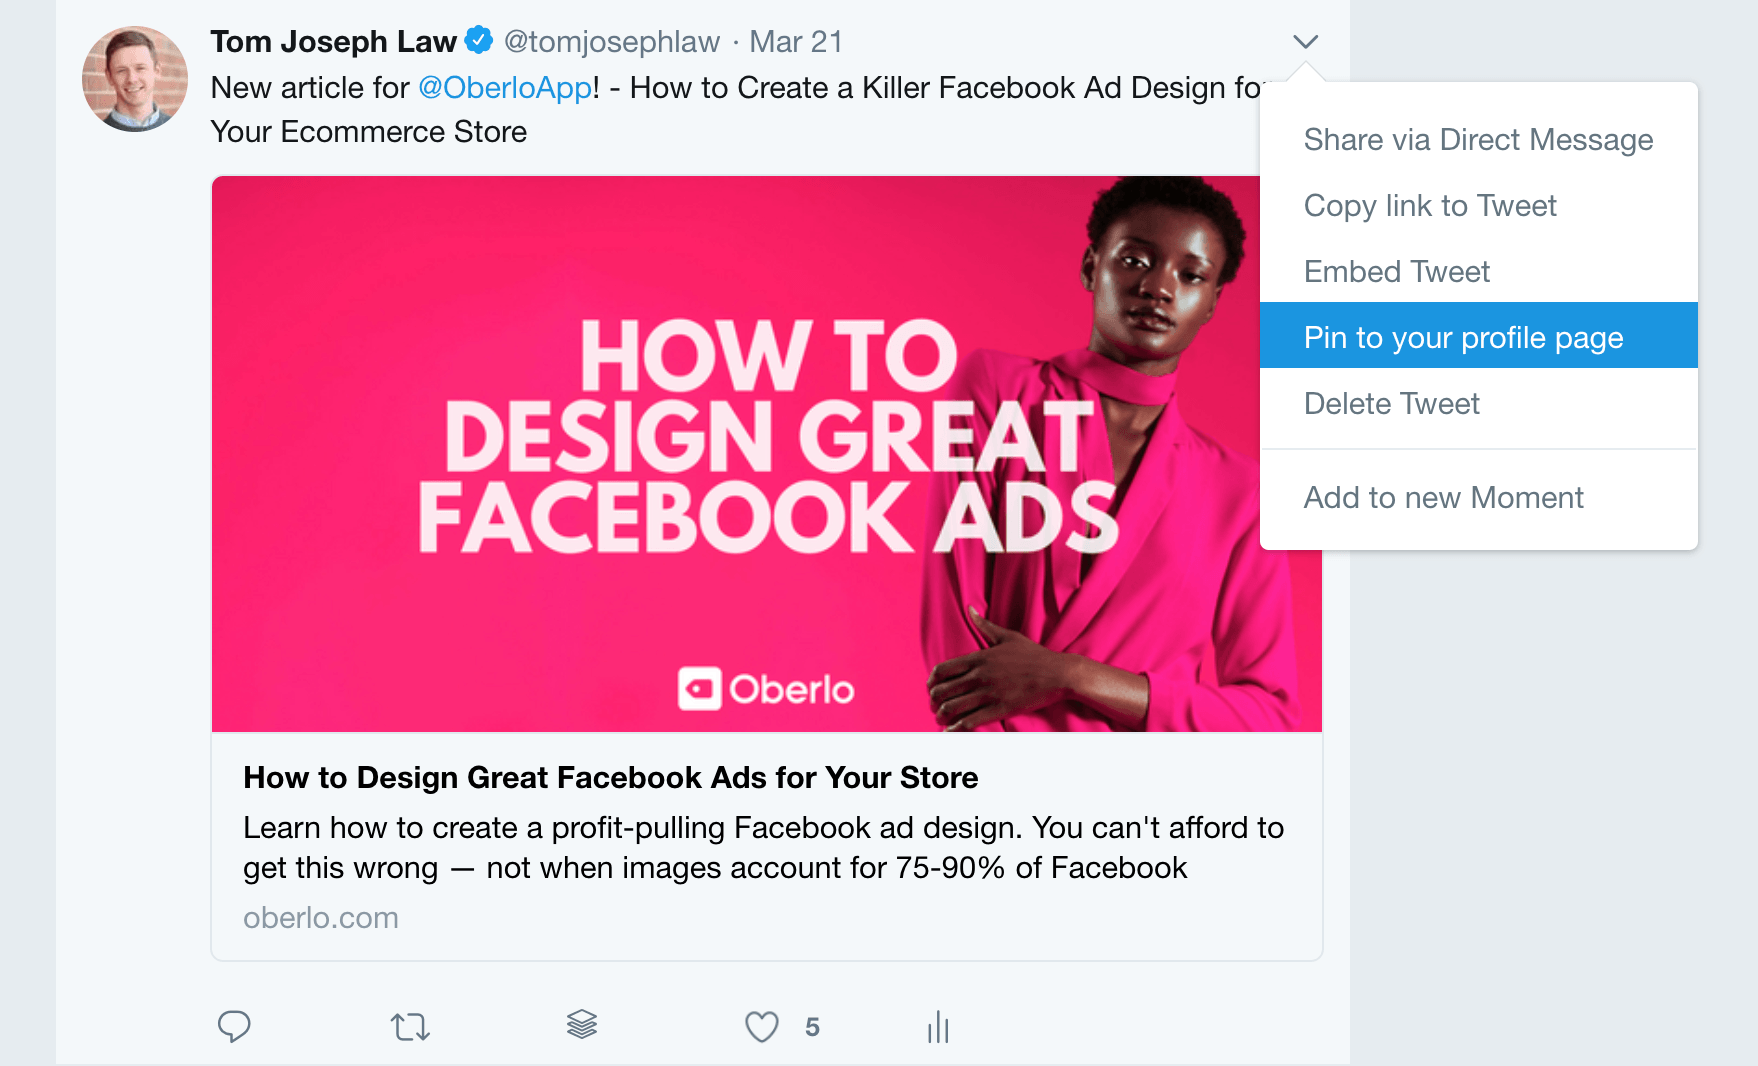Click 'Copy link to Tweet'
1758x1066 pixels.
(x=1429, y=205)
